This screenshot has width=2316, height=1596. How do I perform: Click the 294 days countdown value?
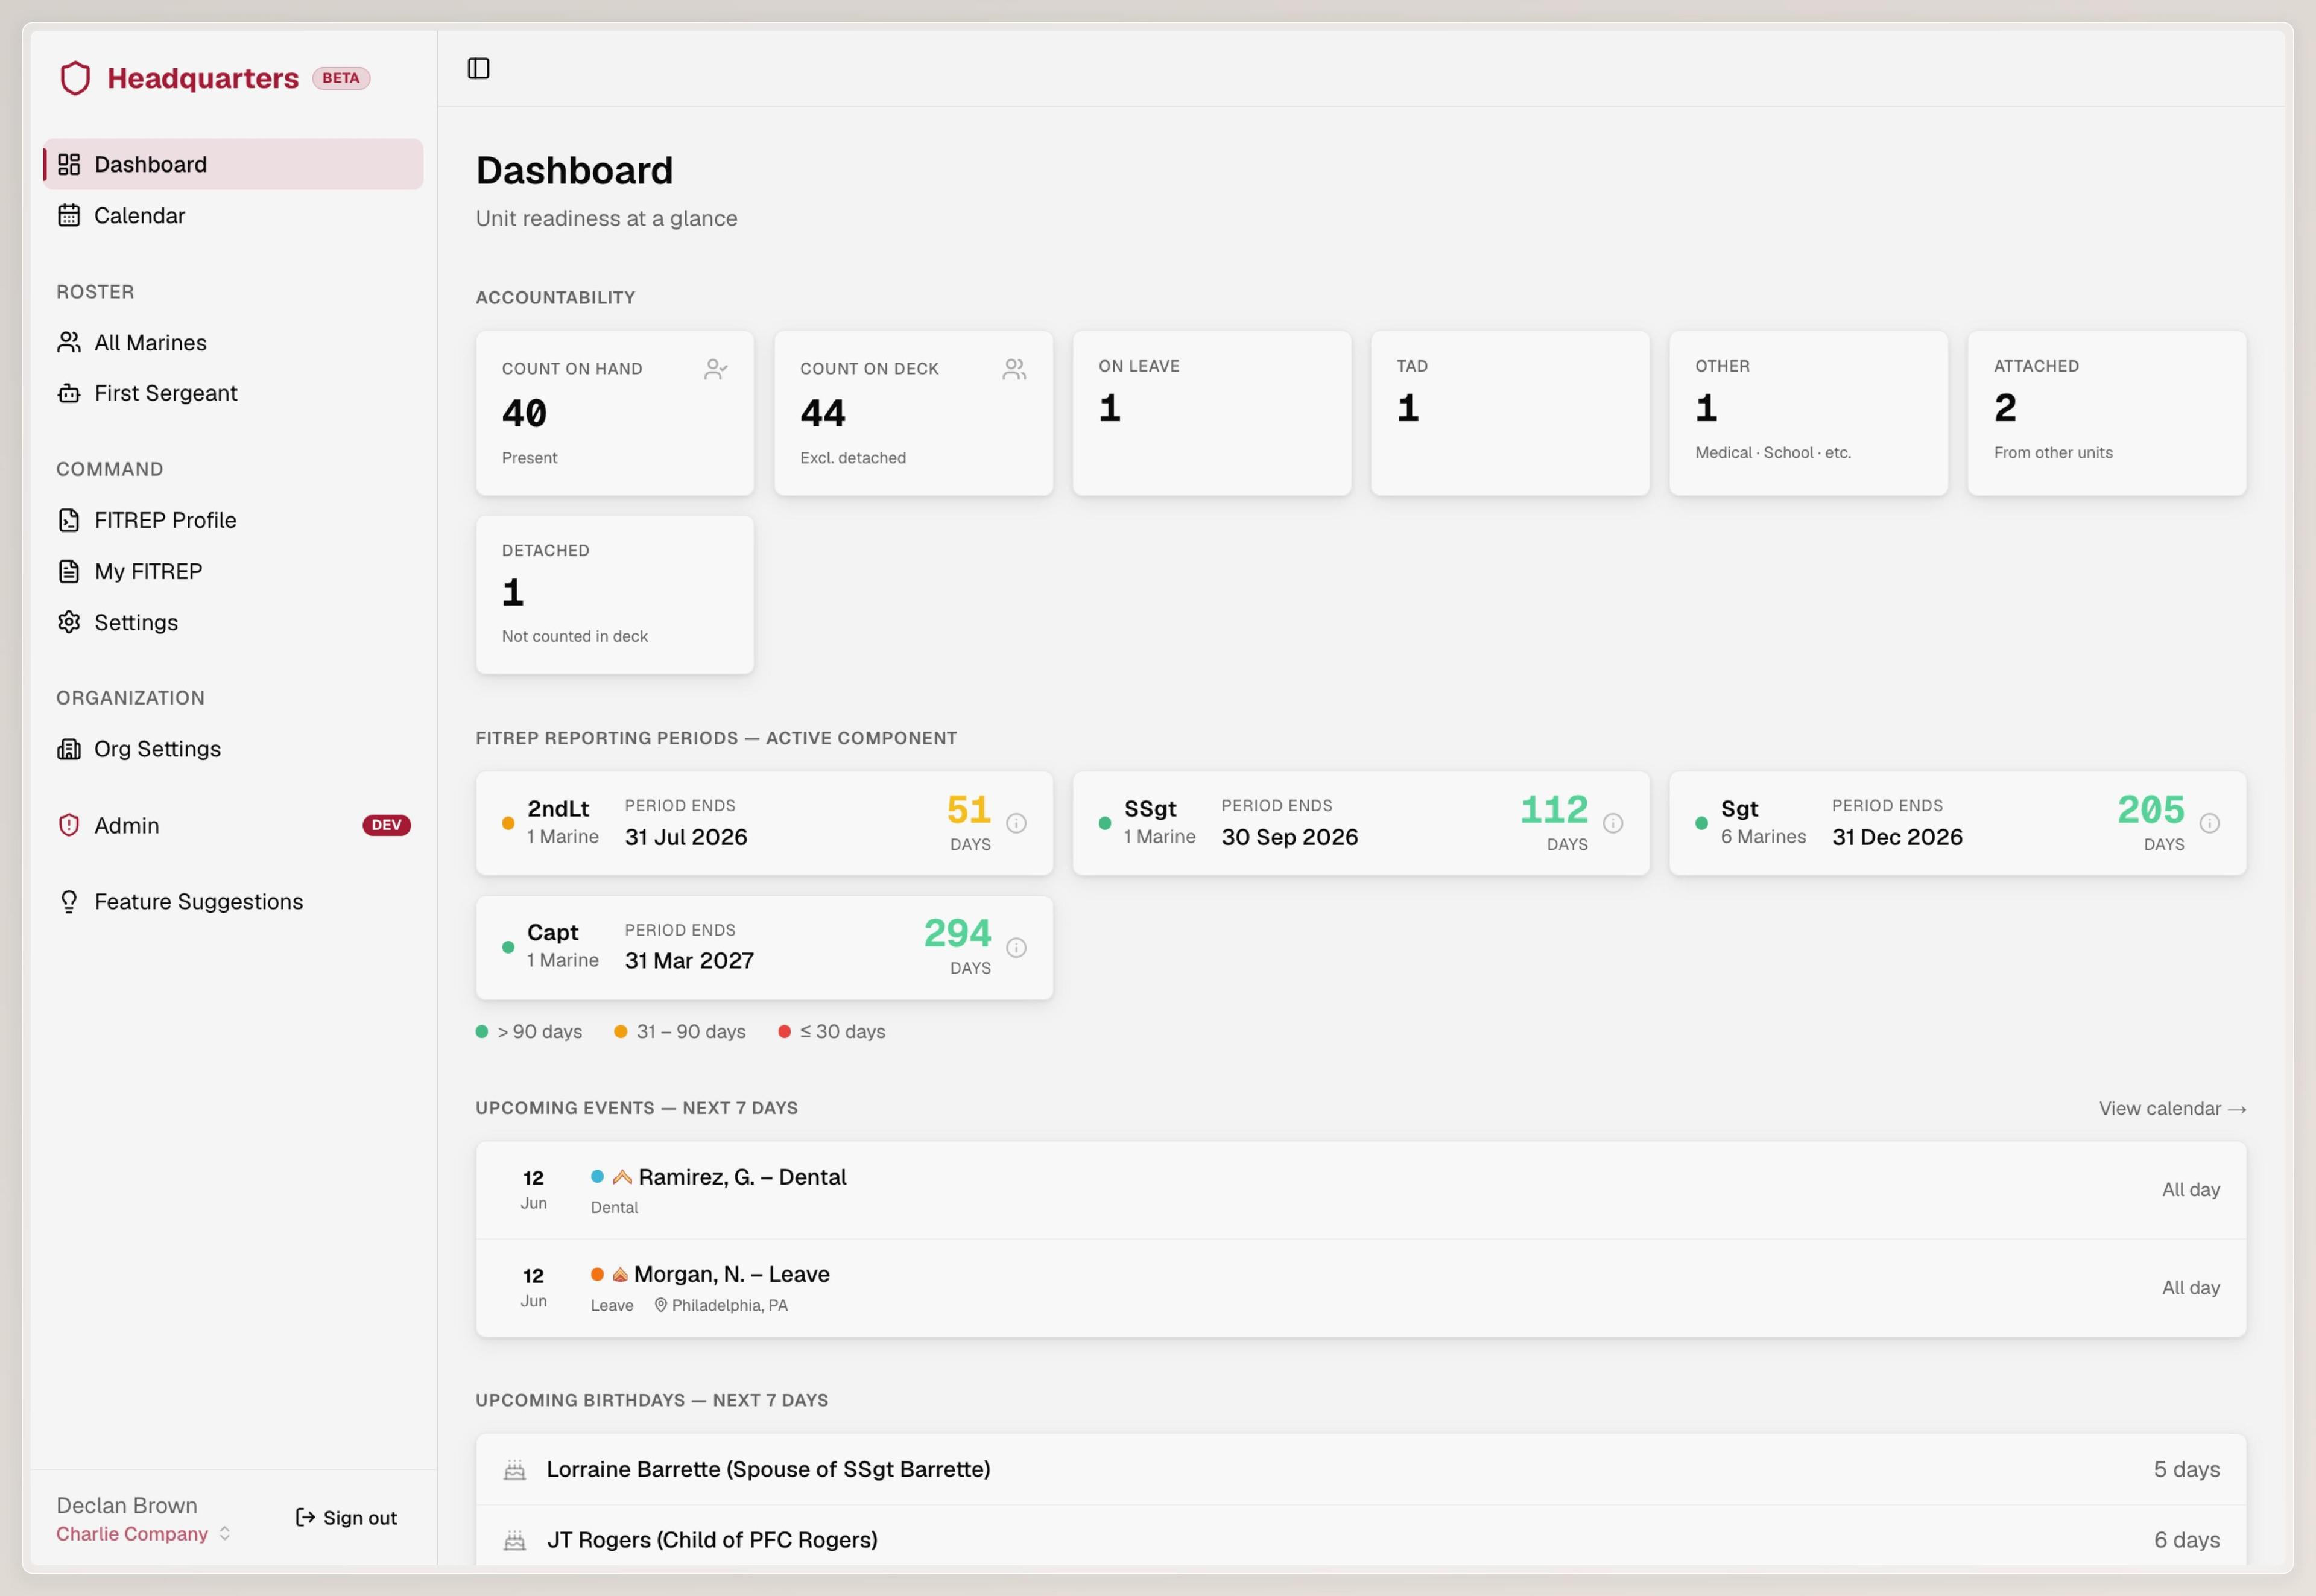(958, 933)
